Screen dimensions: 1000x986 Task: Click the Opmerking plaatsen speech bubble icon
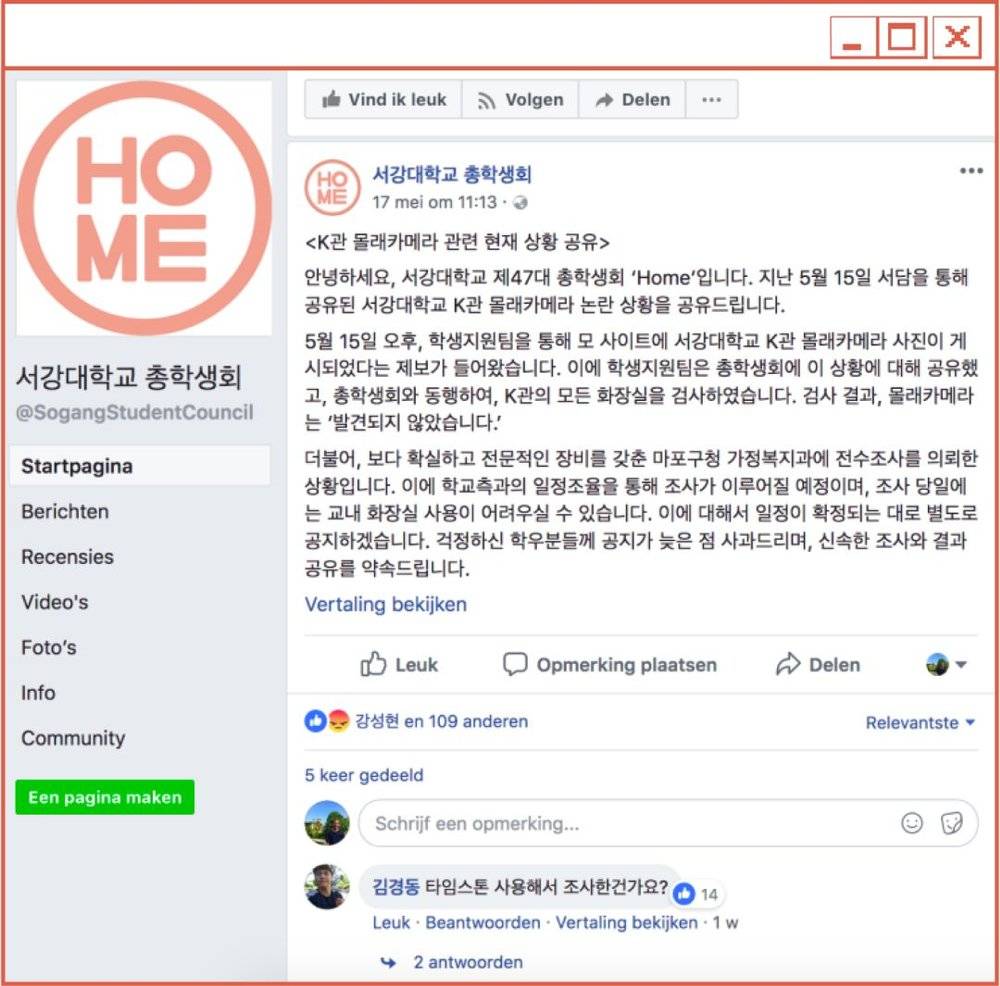coord(515,664)
